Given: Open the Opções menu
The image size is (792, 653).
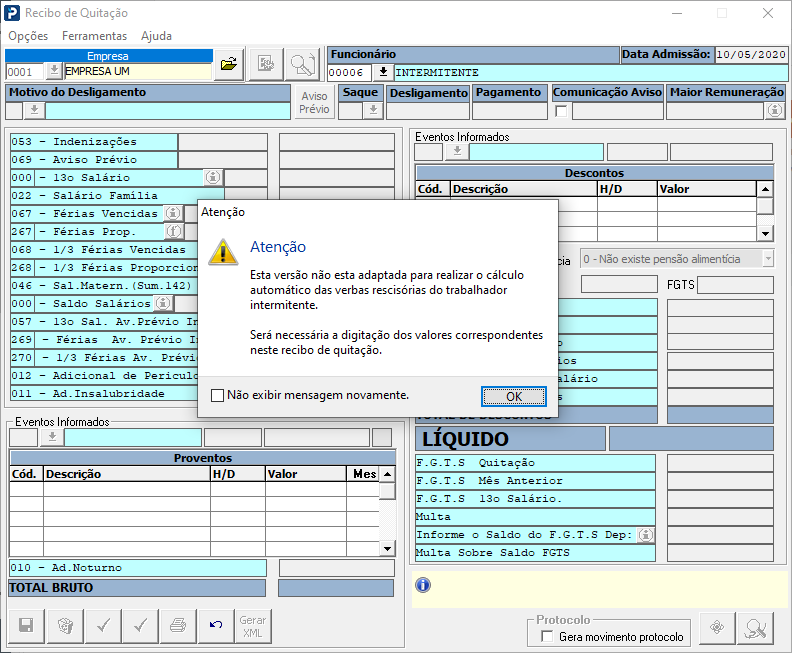Looking at the screenshot, I should pyautogui.click(x=28, y=36).
